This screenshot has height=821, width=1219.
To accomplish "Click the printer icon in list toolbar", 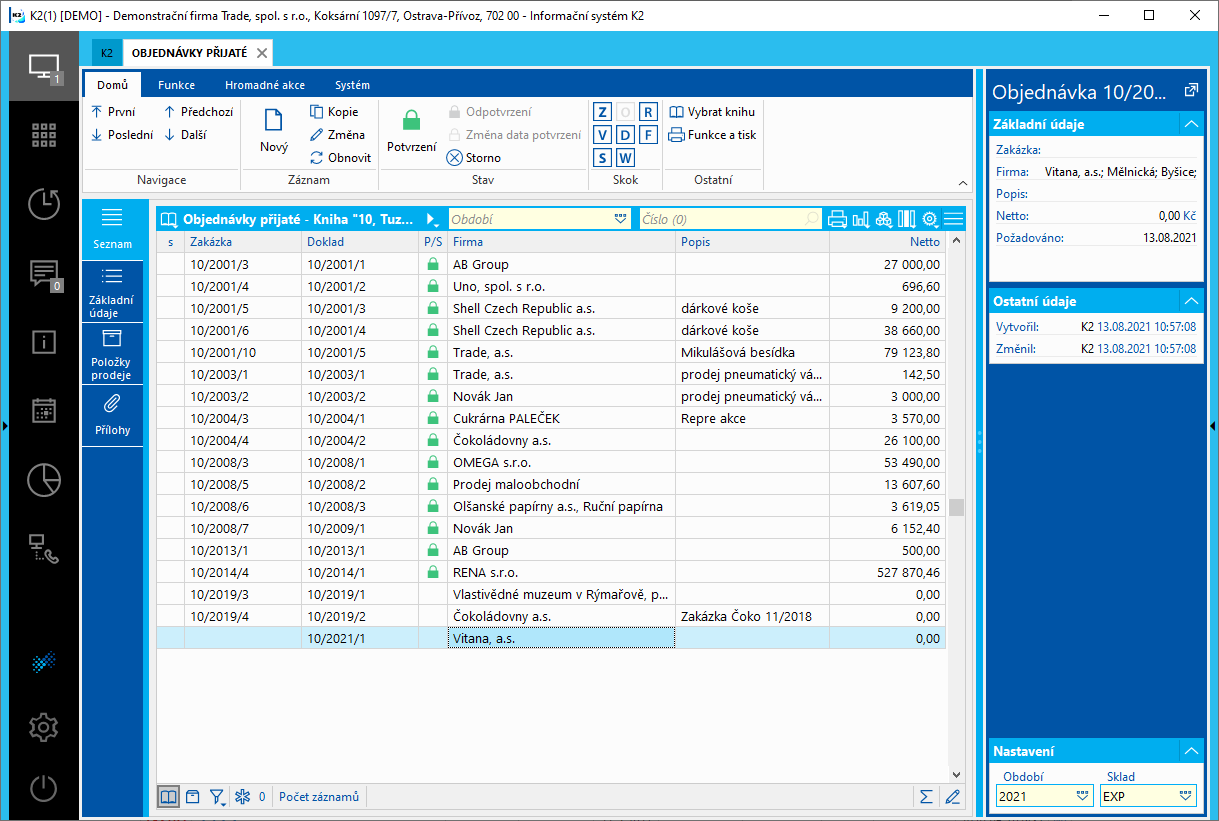I will (837, 219).
